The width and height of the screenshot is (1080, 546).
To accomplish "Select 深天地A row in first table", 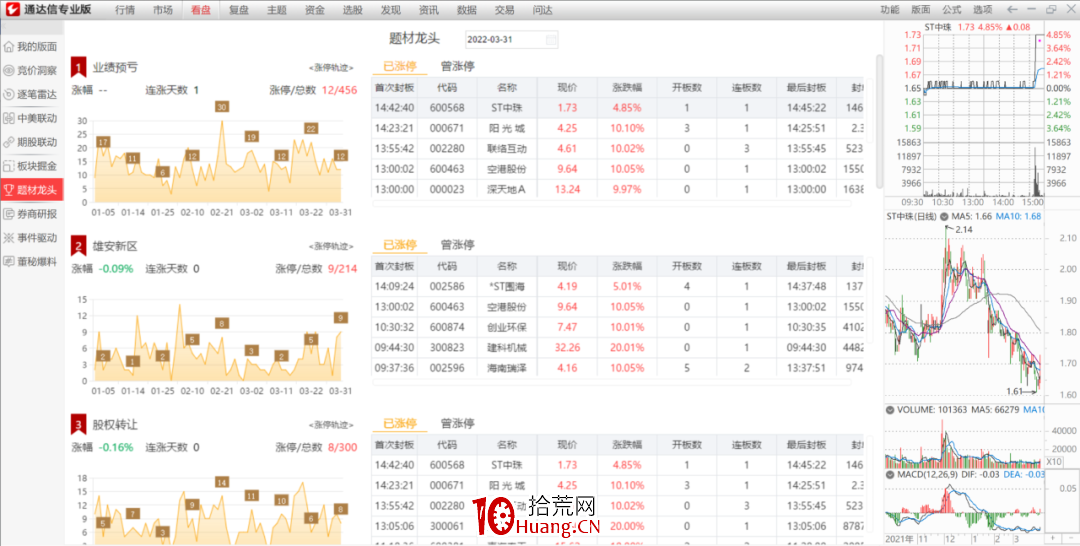I will click(x=617, y=189).
